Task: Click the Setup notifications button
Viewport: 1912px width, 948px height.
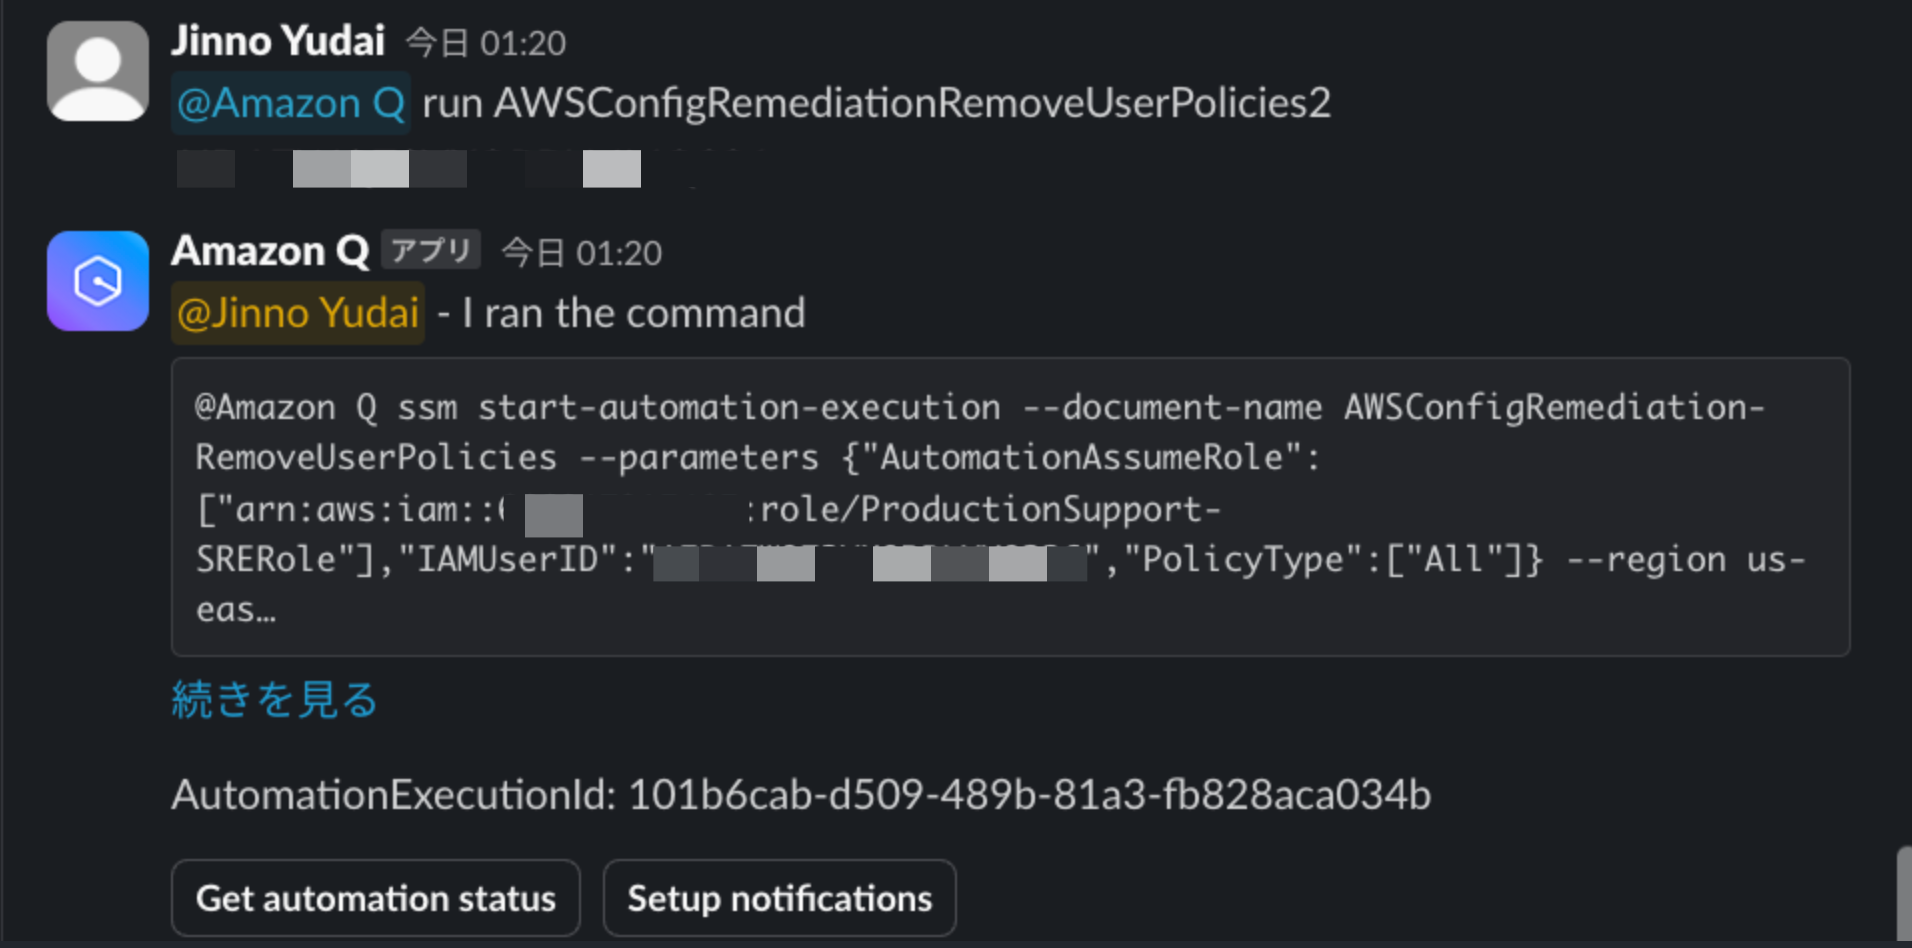Action: [779, 898]
